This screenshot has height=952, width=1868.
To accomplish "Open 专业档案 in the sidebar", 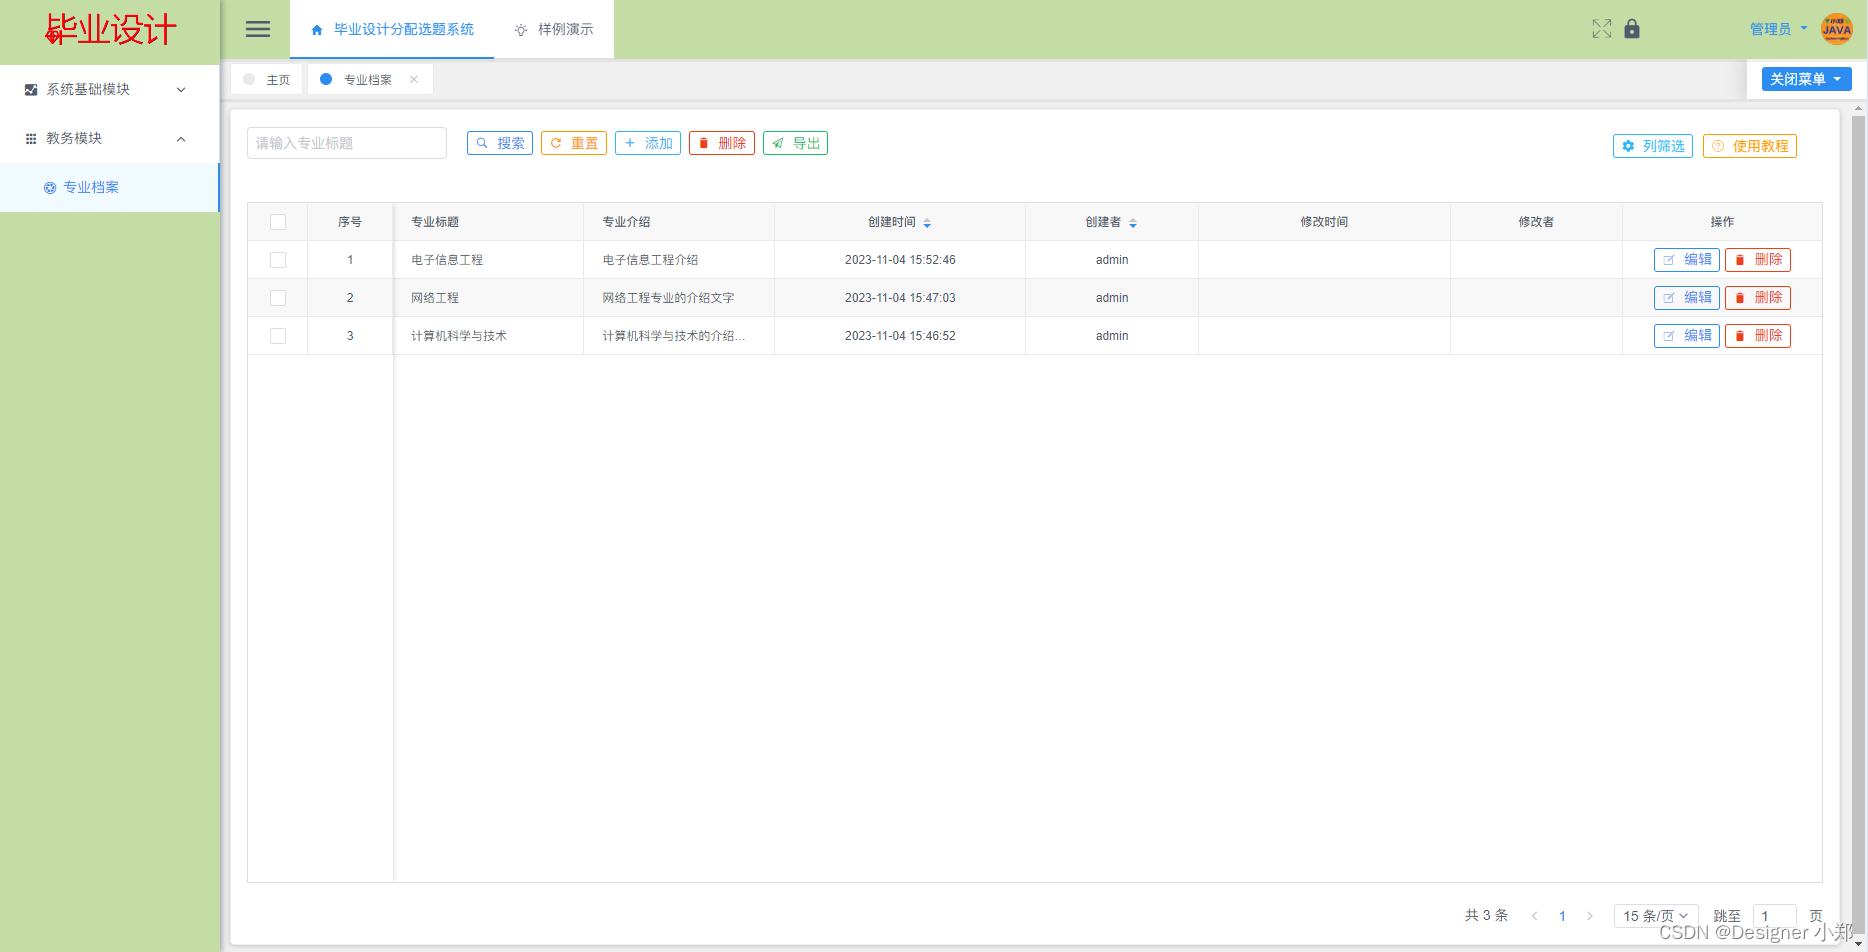I will (109, 187).
